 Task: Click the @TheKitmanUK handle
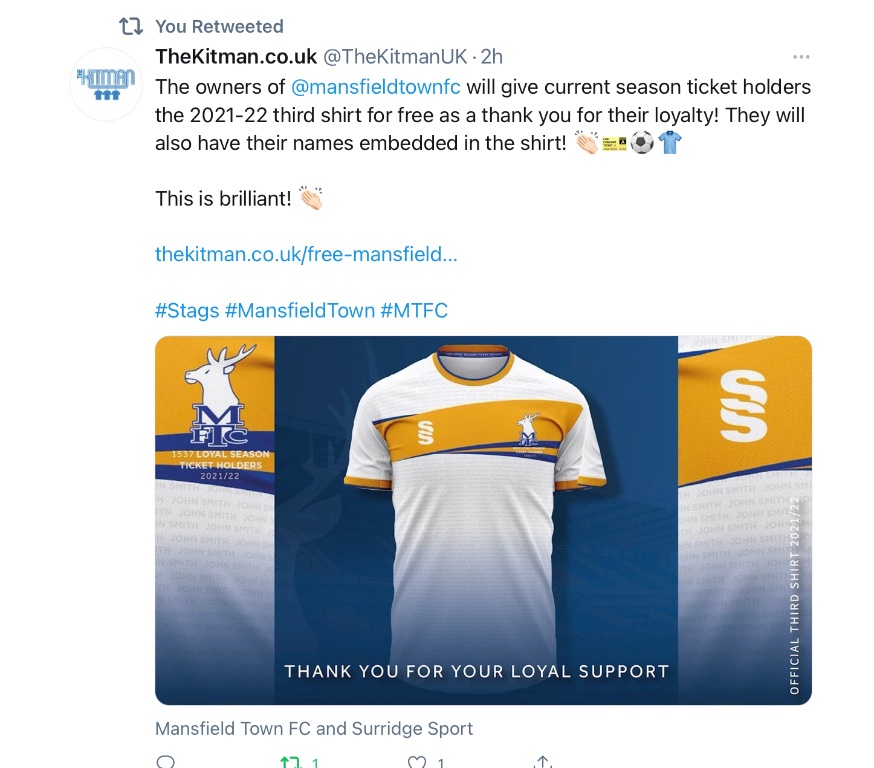pyautogui.click(x=395, y=56)
